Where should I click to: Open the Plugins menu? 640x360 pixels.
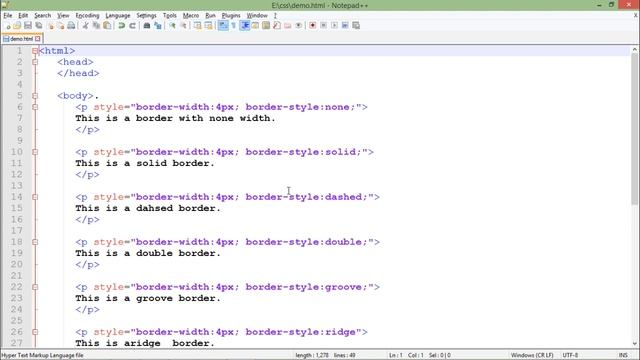[x=231, y=16]
